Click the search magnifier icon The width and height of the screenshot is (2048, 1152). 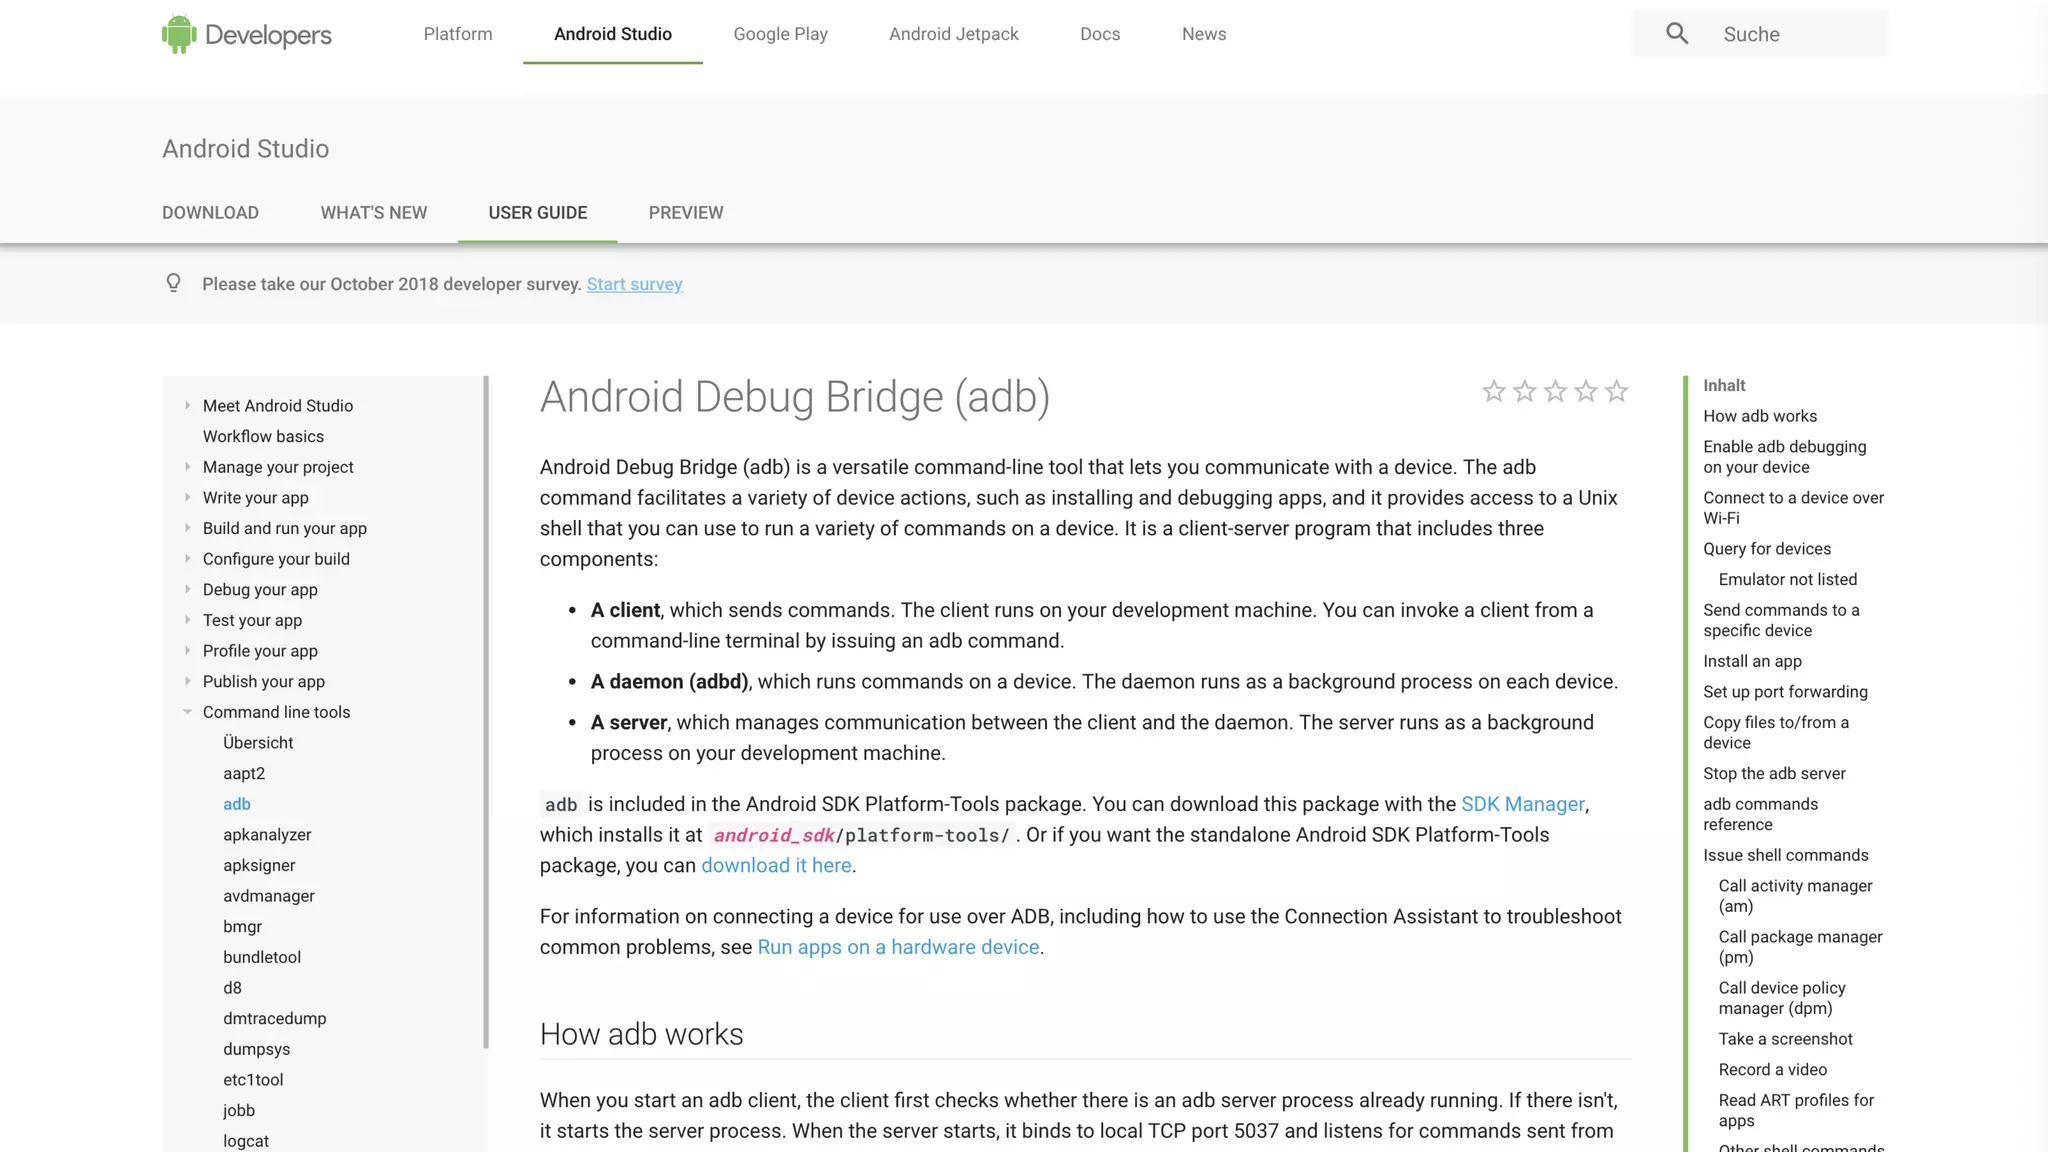tap(1677, 34)
